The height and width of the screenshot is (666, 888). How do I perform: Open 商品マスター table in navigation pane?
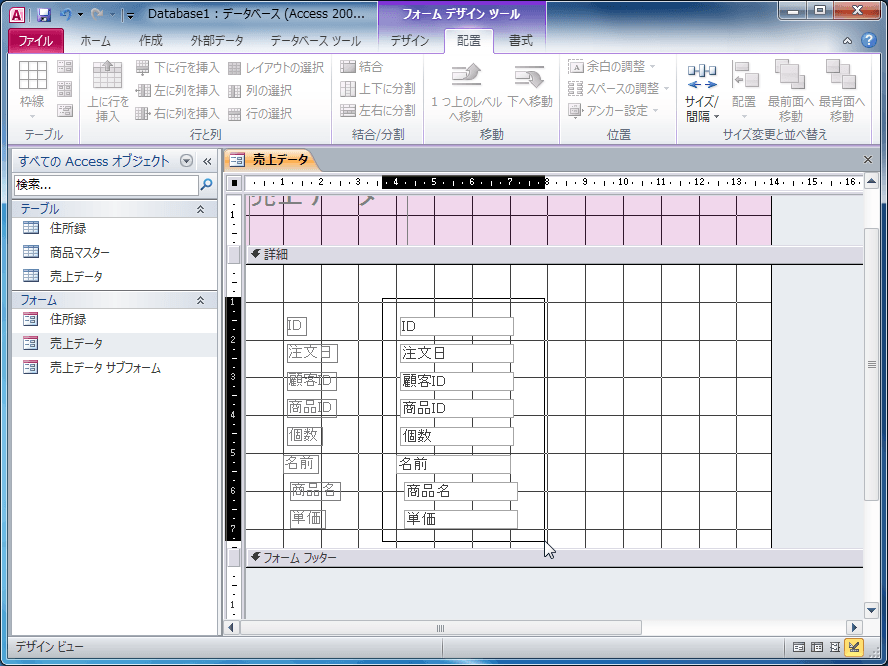point(114,253)
